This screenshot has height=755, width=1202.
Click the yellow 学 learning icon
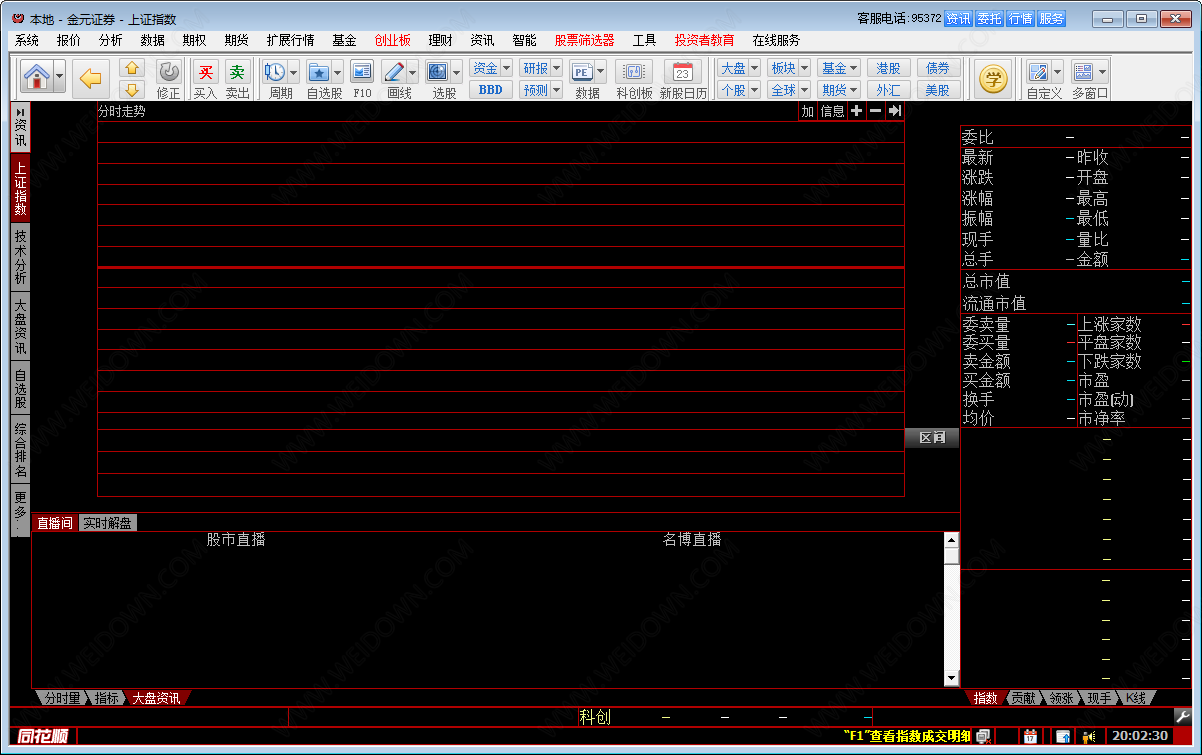[993, 78]
